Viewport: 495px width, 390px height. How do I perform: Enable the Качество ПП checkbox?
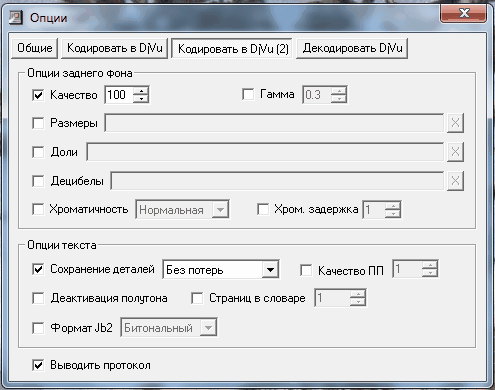tap(306, 270)
